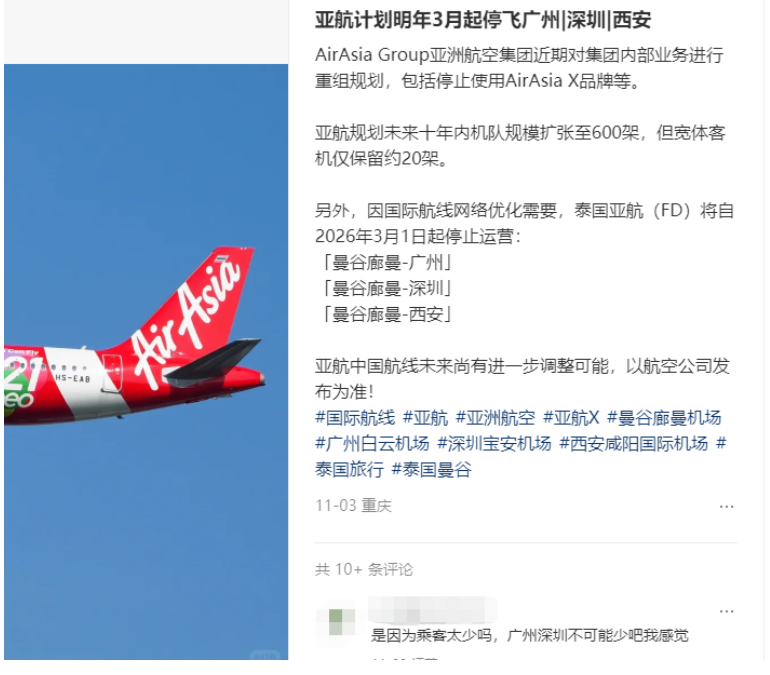Open hashtag #亚航X

(571, 418)
